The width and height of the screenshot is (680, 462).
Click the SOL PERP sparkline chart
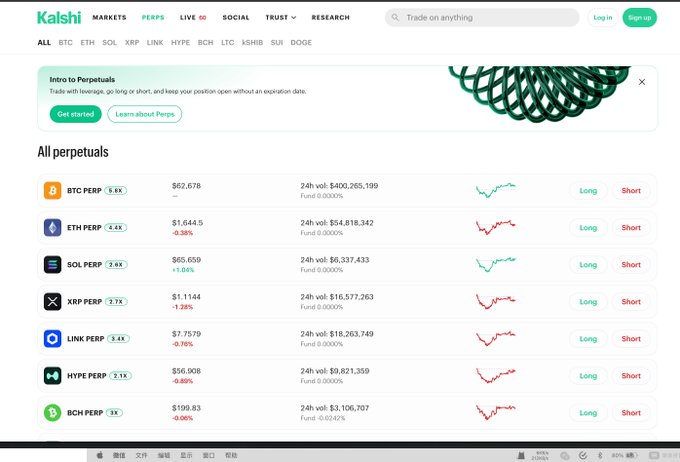coord(496,264)
